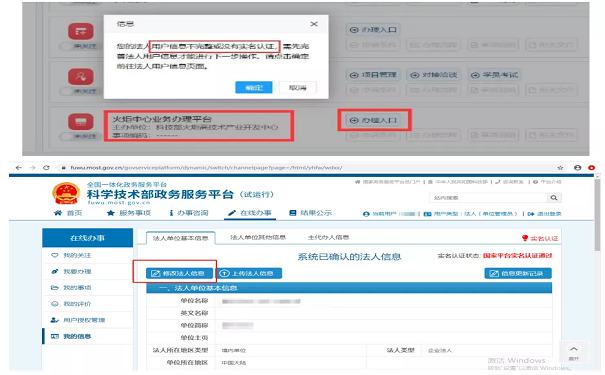The image size is (605, 375).
Task: Click the site search magnifier icon
Action: 554,198
